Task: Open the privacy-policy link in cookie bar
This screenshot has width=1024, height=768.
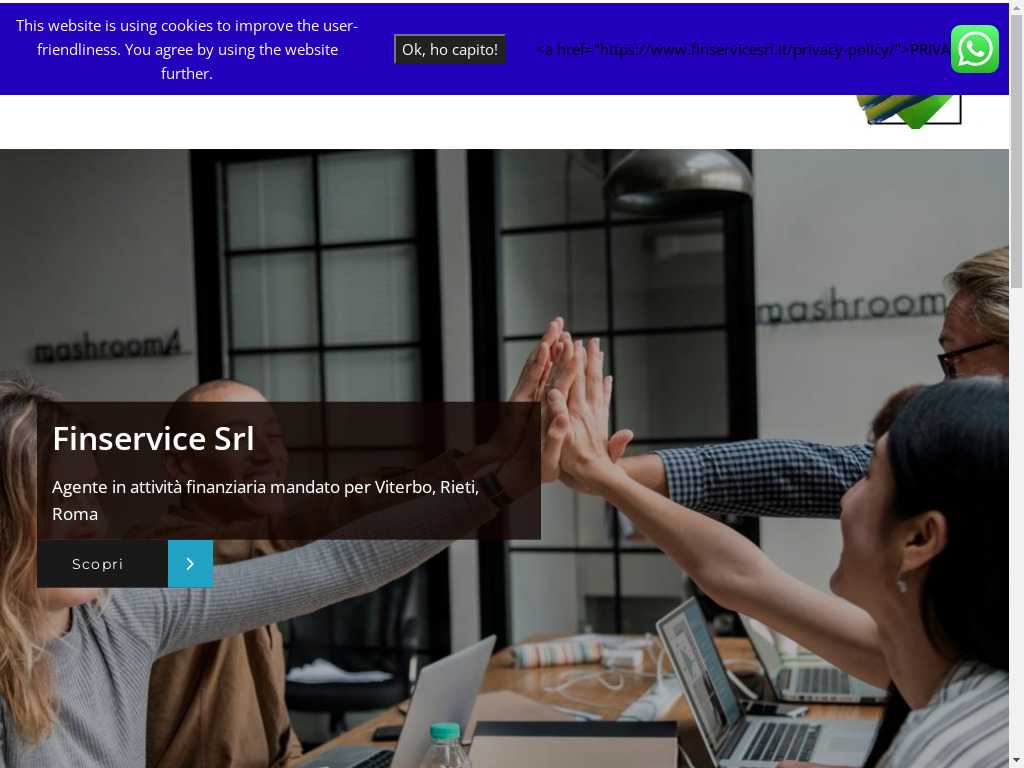Action: (x=743, y=50)
